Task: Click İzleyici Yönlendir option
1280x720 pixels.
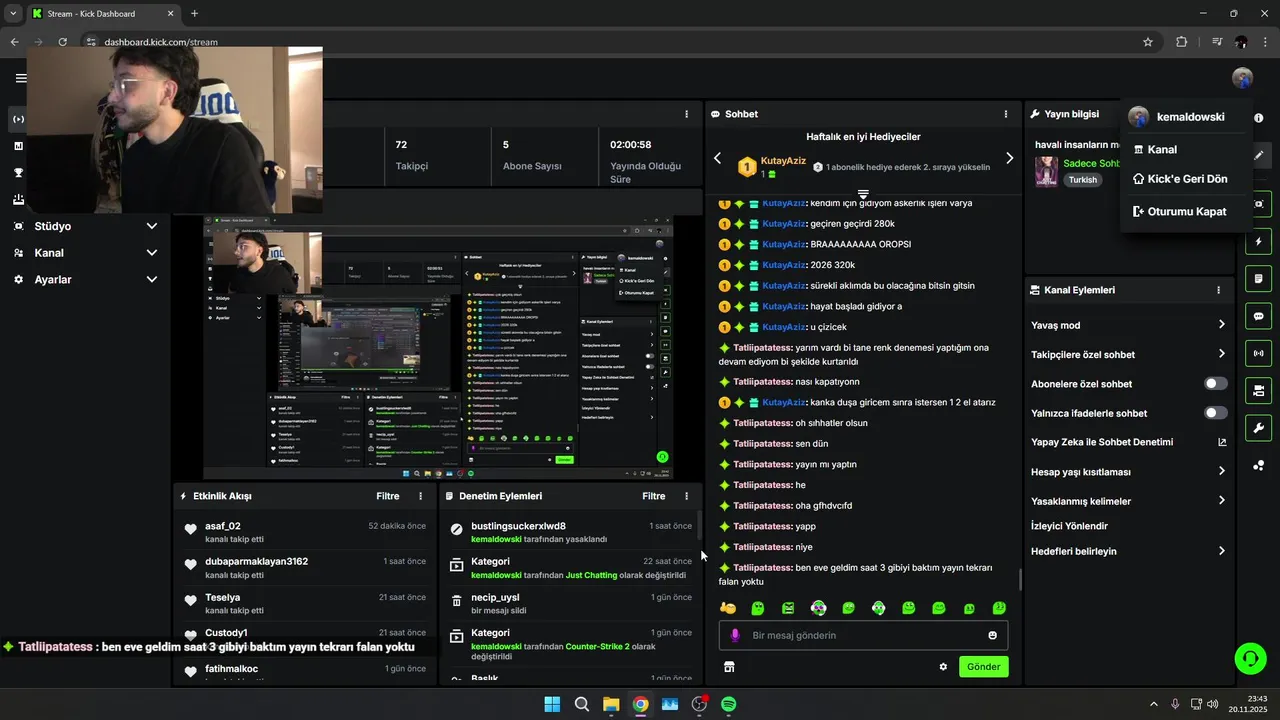Action: tap(1069, 526)
